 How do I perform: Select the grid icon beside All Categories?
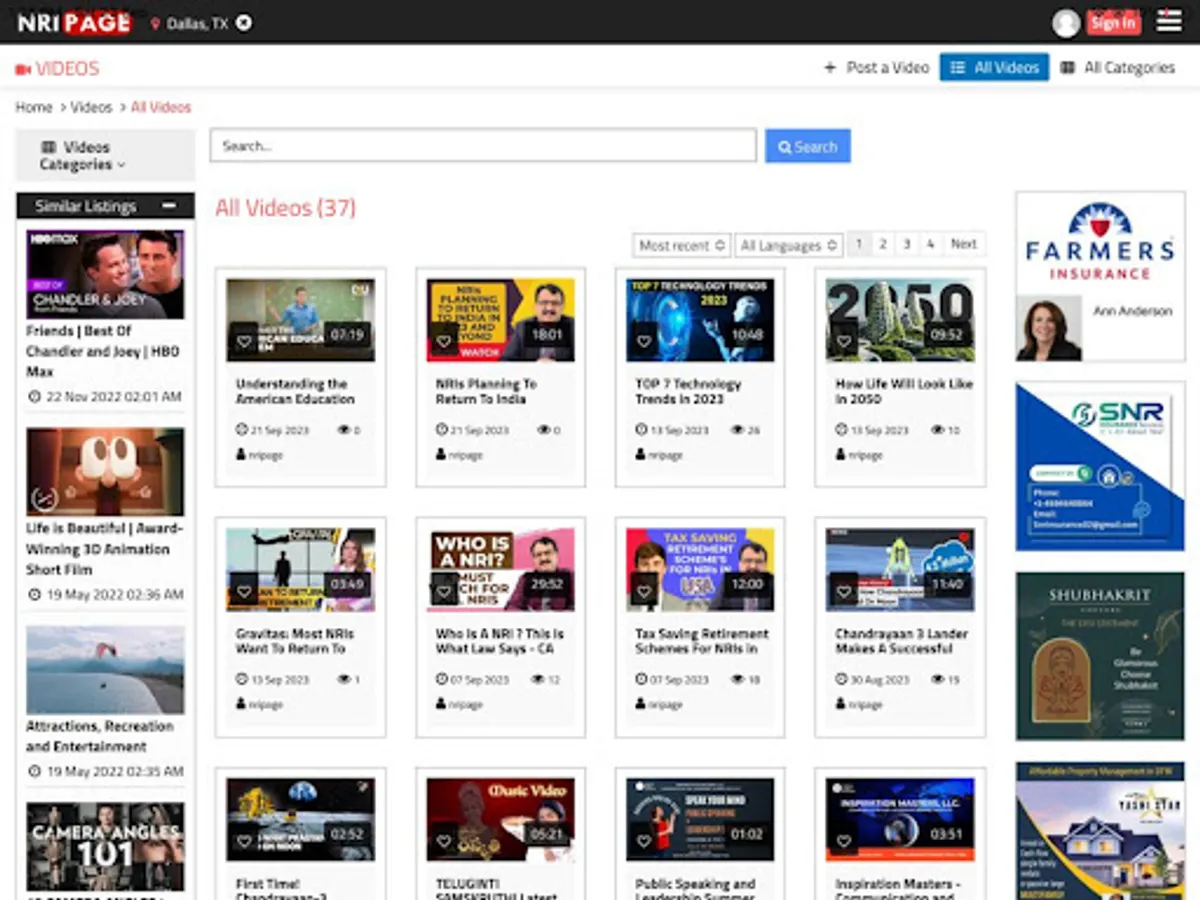coord(1066,67)
